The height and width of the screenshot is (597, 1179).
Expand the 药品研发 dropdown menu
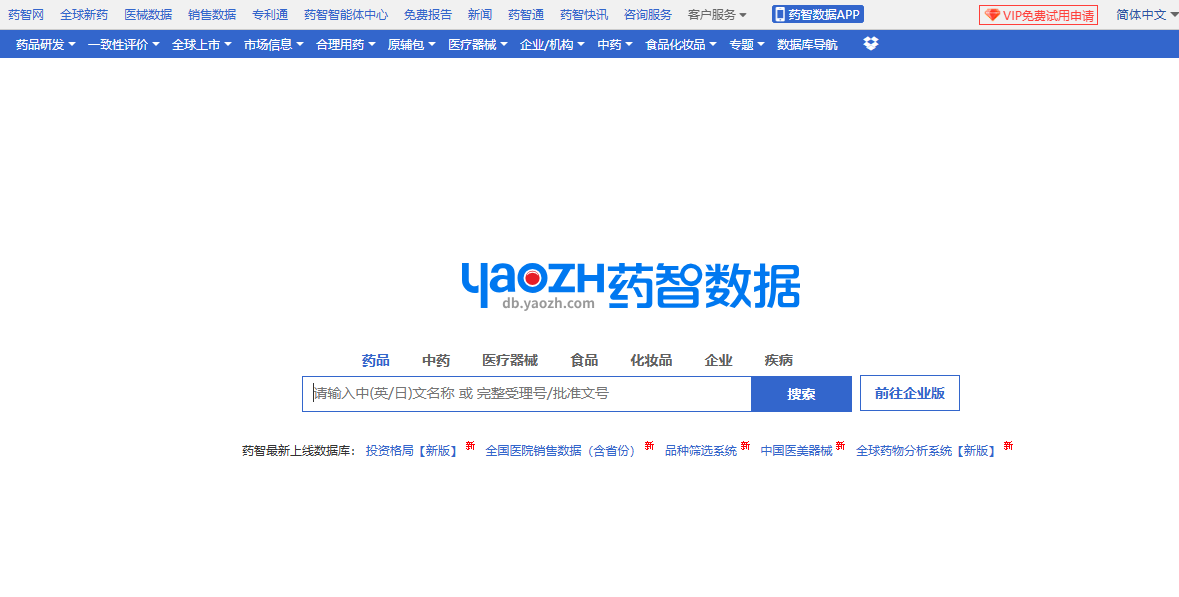pyautogui.click(x=46, y=44)
